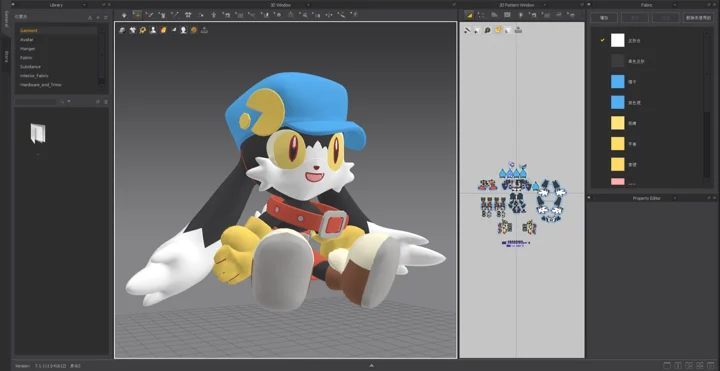The height and width of the screenshot is (371, 720).
Task: Toggle the yellow hand-like icon in 2D Pattern window
Action: 498,30
